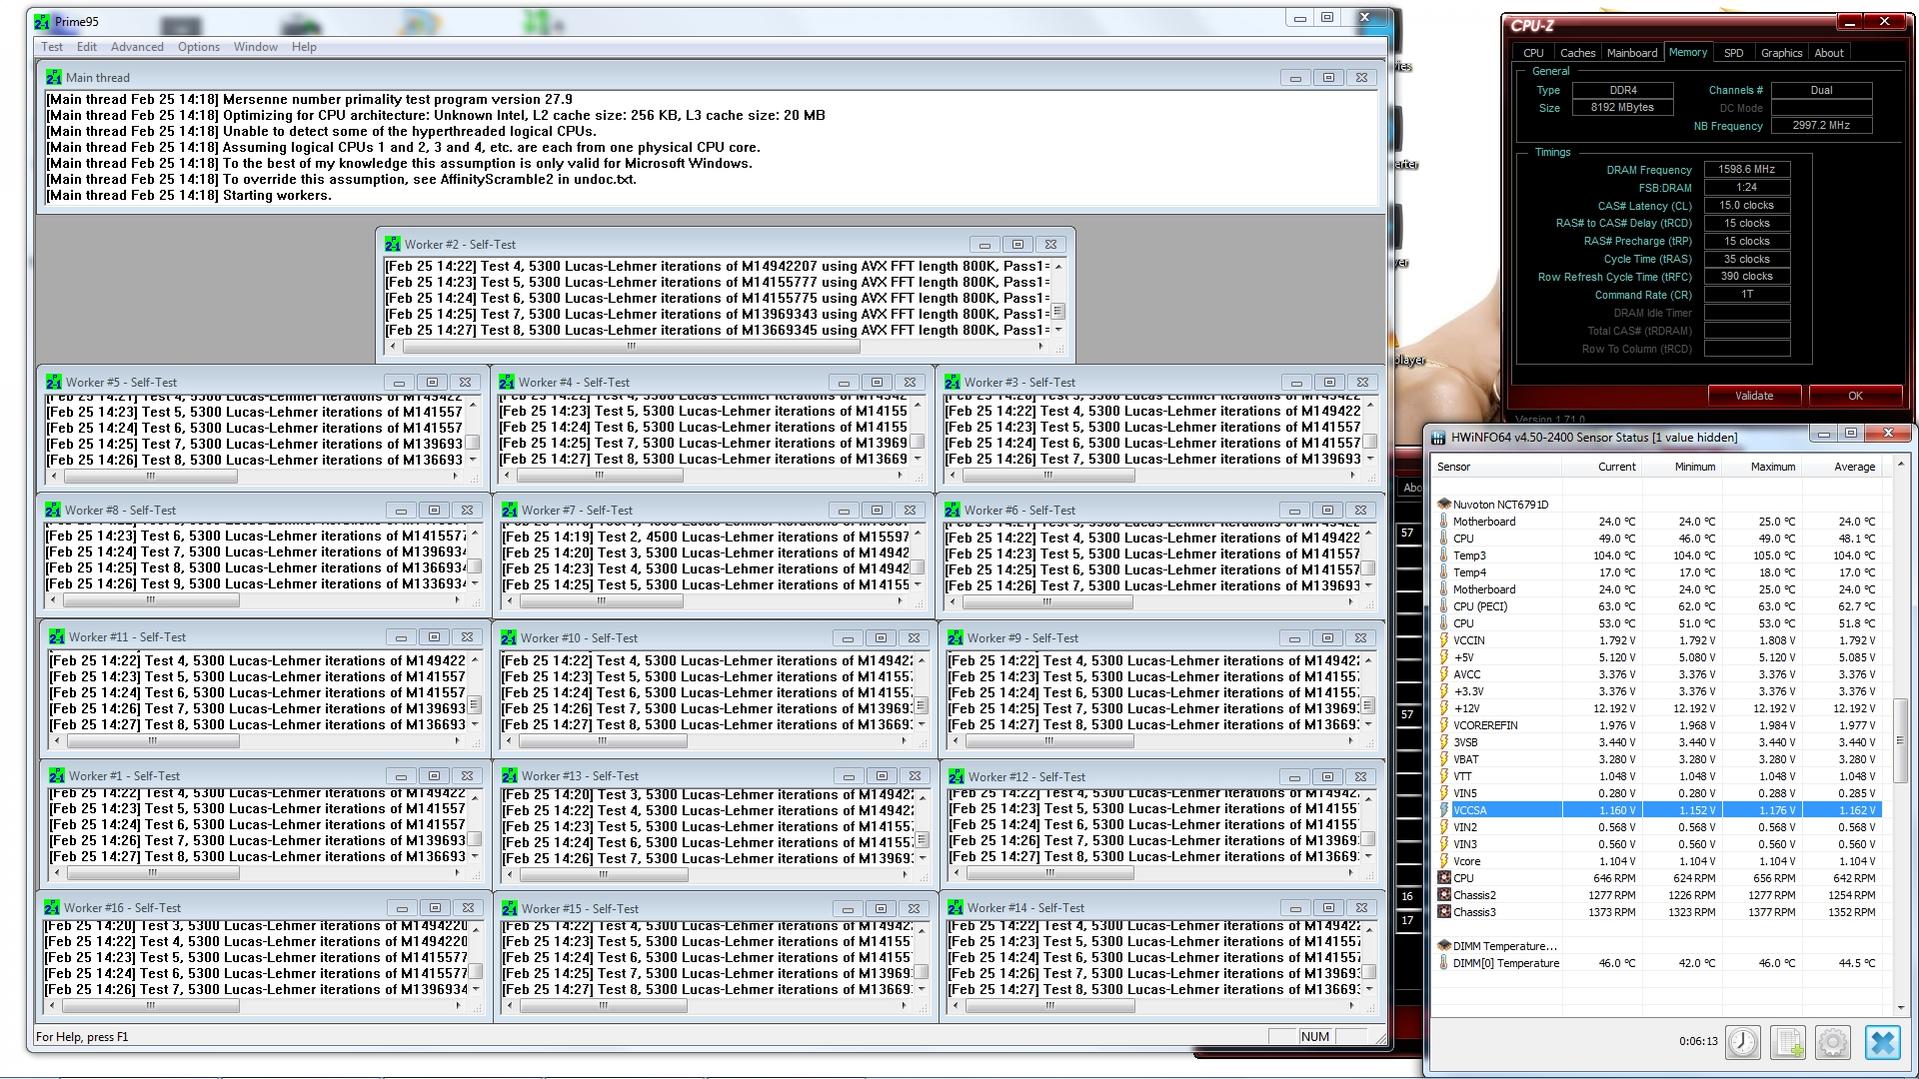
Task: Select the VCOREREFIN sensor row
Action: pyautogui.click(x=1658, y=725)
